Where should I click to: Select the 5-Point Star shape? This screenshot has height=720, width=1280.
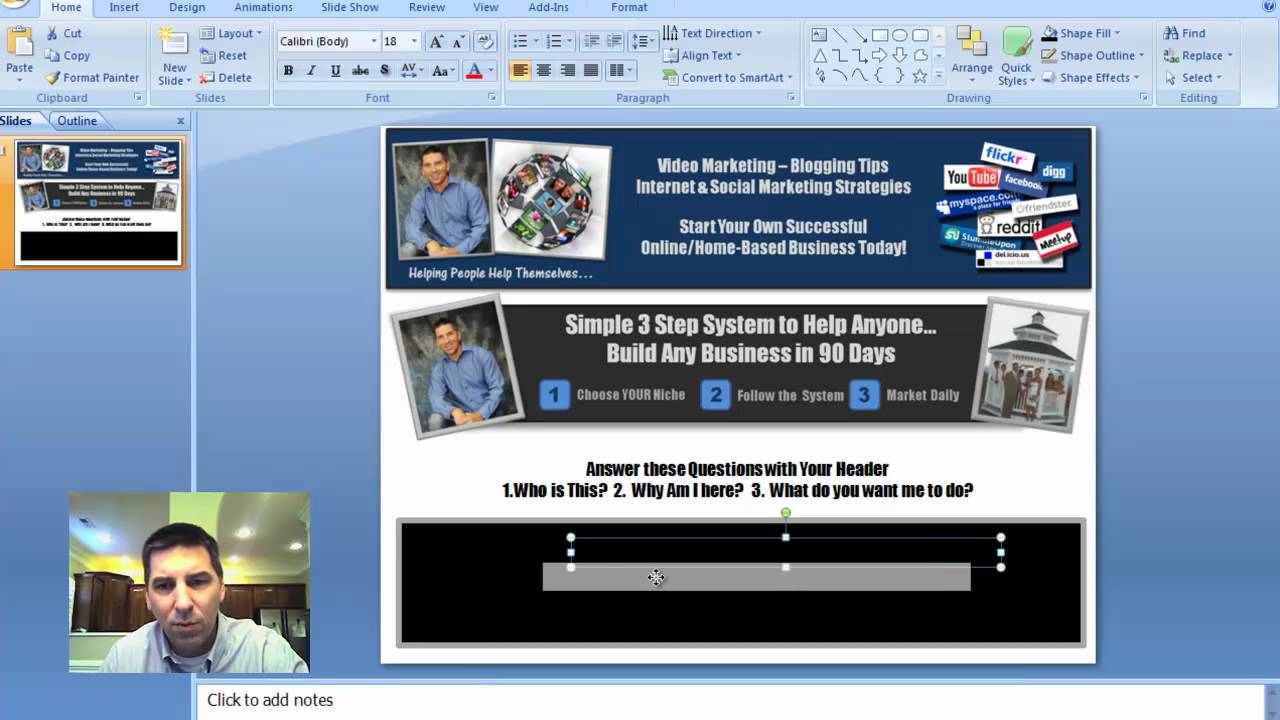click(x=920, y=75)
